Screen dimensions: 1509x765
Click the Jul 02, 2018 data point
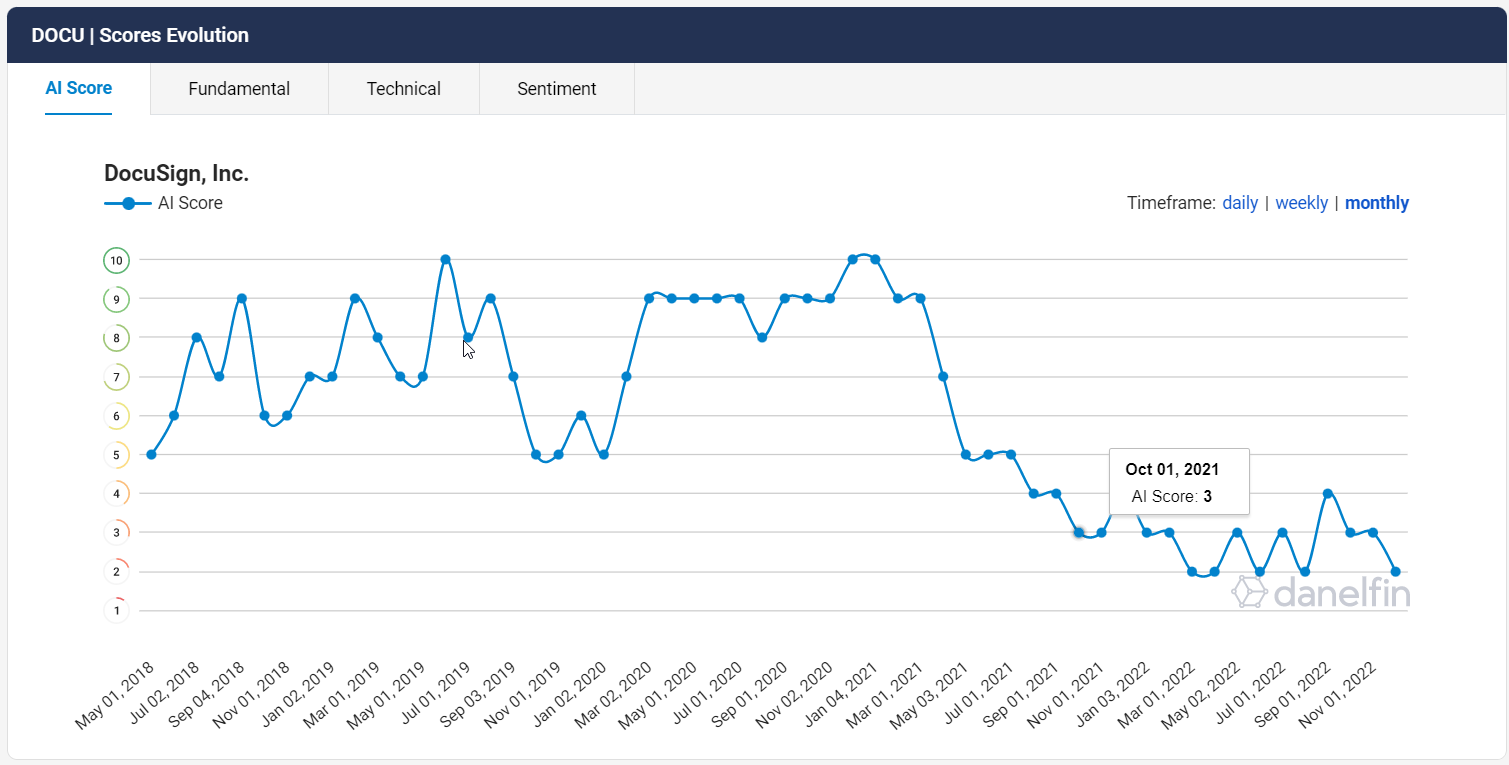point(196,337)
